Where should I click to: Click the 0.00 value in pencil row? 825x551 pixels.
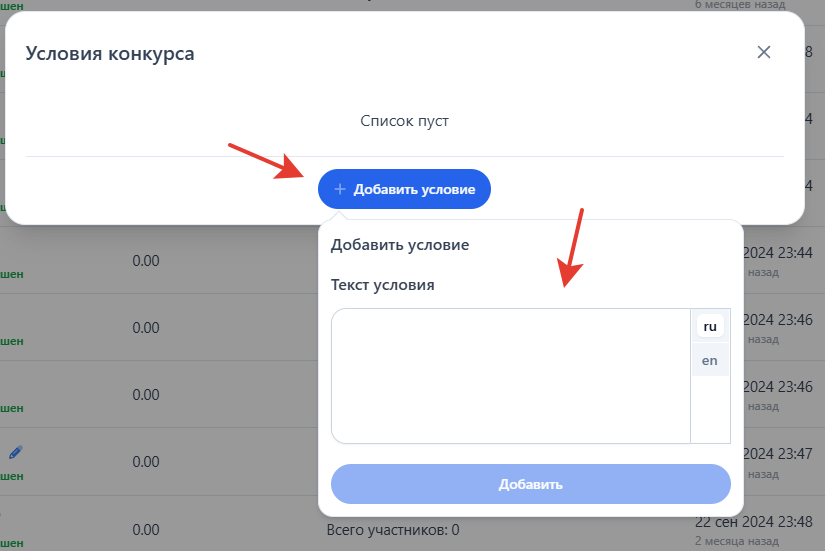tap(146, 462)
